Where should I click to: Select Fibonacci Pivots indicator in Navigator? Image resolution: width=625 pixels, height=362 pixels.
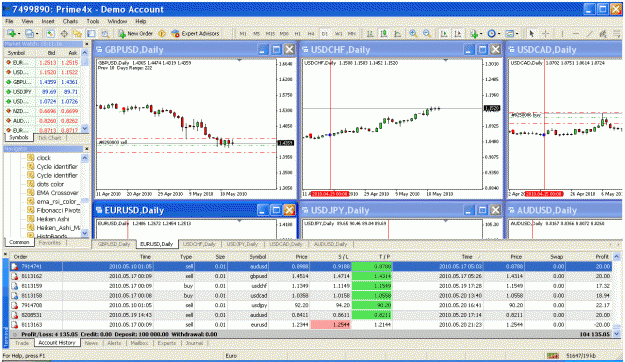(x=54, y=210)
